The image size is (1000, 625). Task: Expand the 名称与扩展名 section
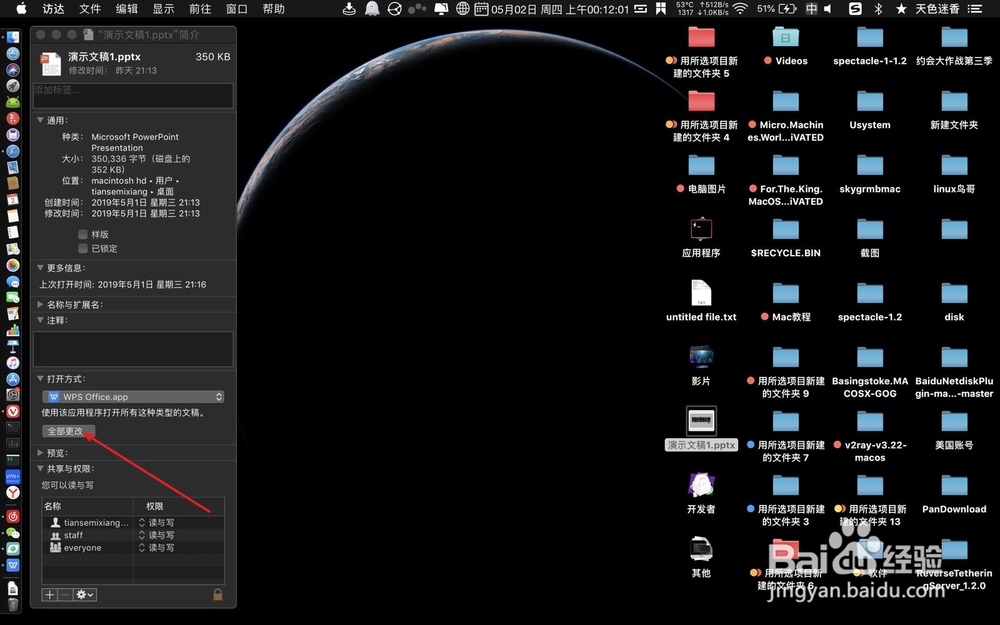pyautogui.click(x=40, y=304)
